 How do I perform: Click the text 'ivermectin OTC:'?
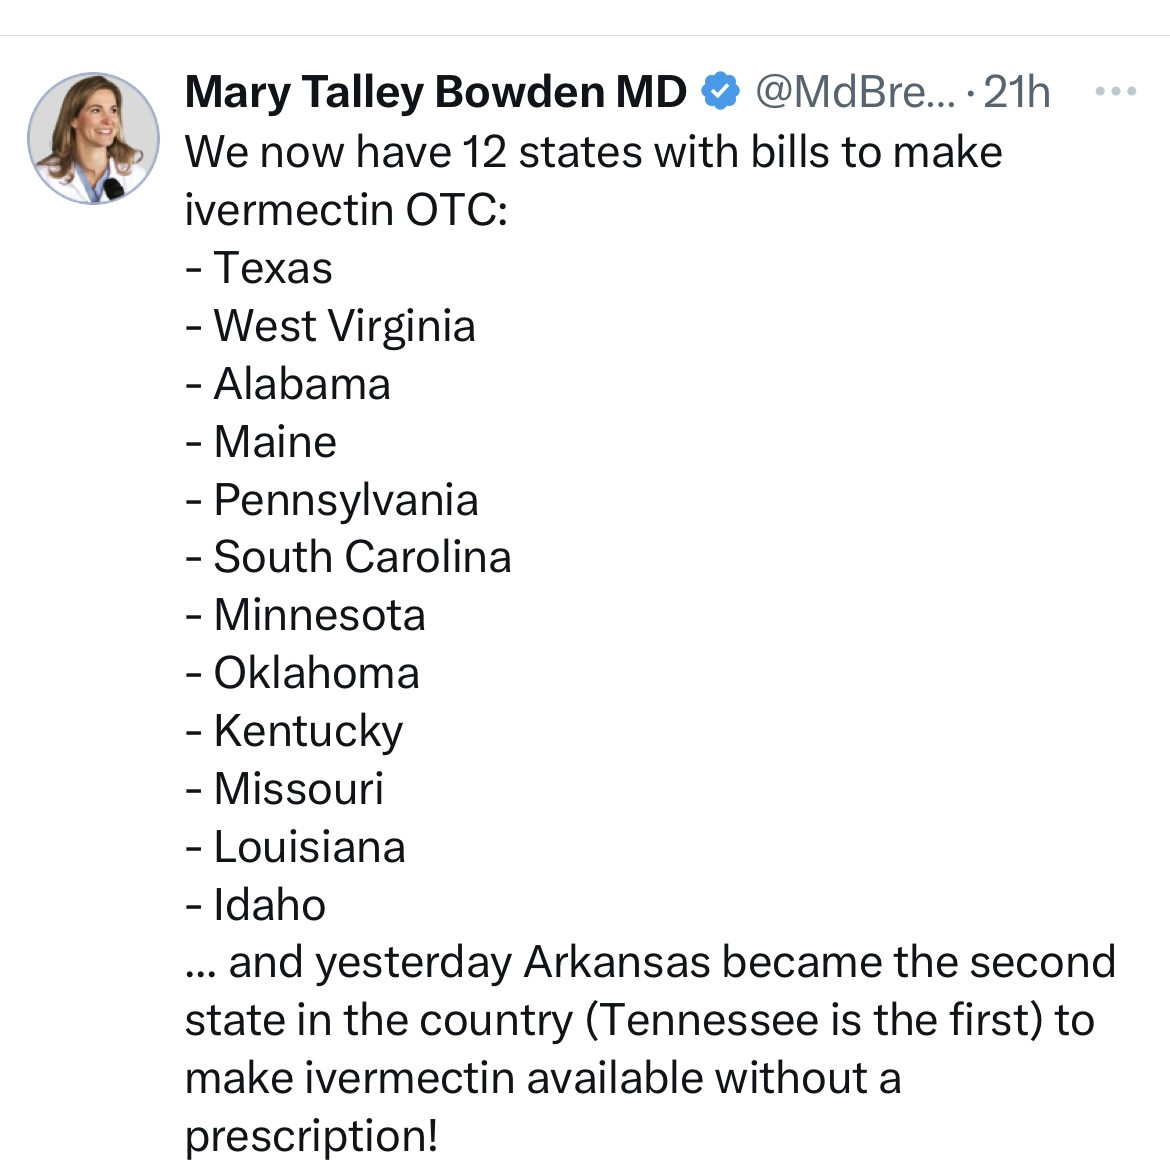click(346, 210)
